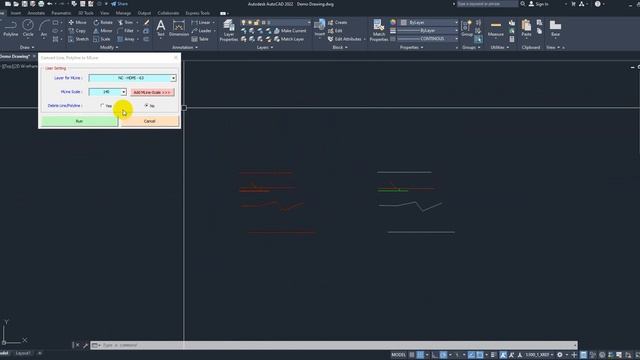Activate the Mirror tool
The height and width of the screenshot is (360, 640).
click(x=102, y=31)
